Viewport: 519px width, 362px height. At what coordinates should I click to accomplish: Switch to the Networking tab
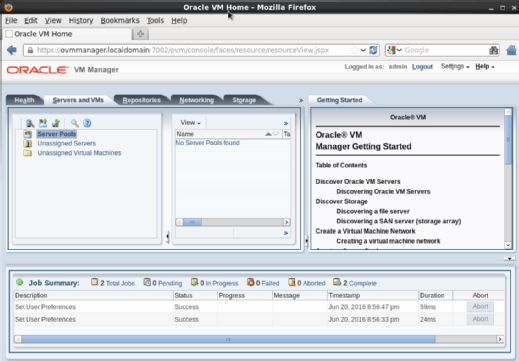(197, 100)
